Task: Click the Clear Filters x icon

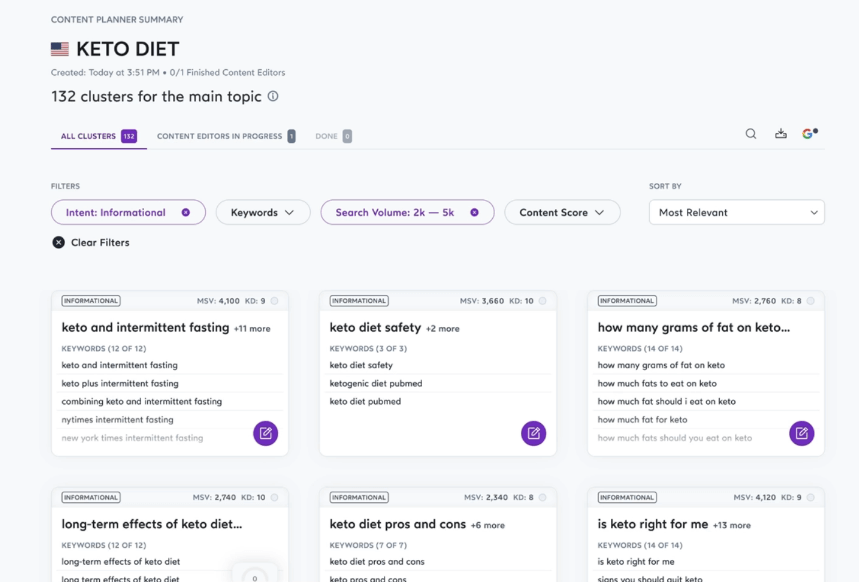Action: click(58, 242)
